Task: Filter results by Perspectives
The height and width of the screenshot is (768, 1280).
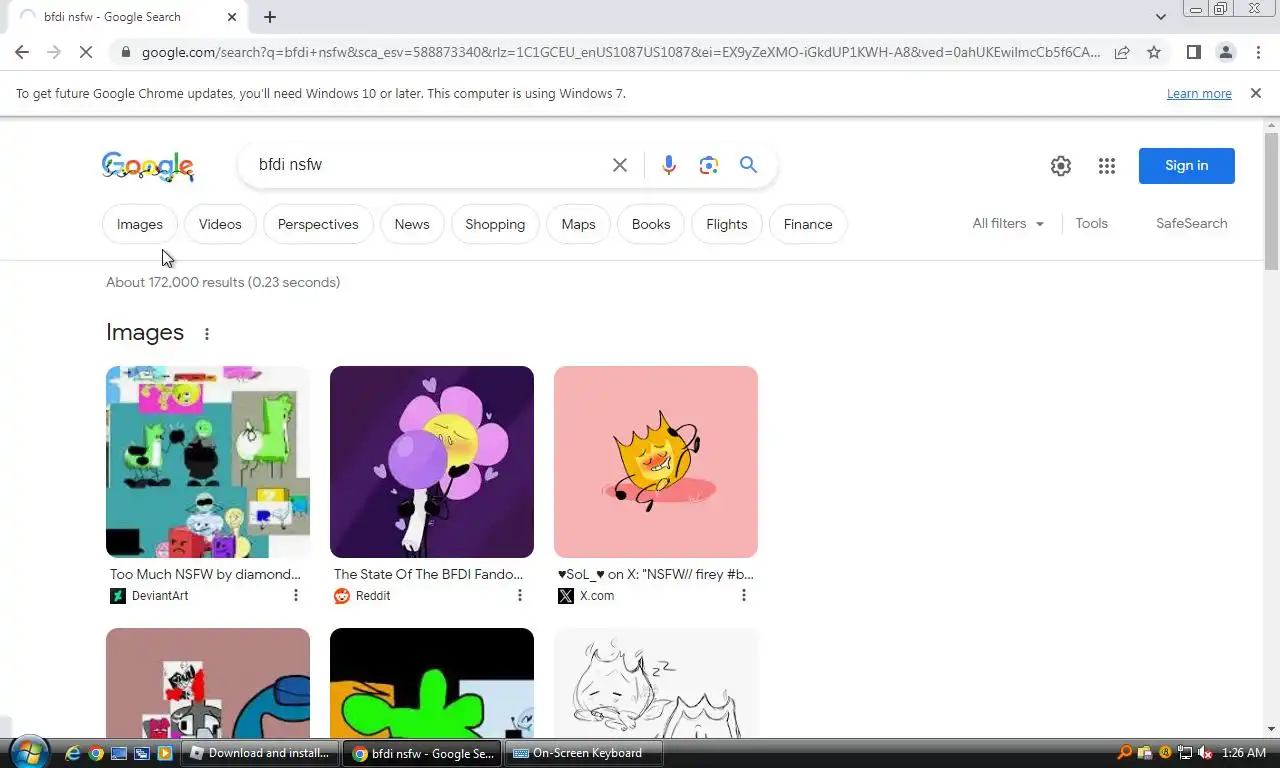Action: click(318, 224)
